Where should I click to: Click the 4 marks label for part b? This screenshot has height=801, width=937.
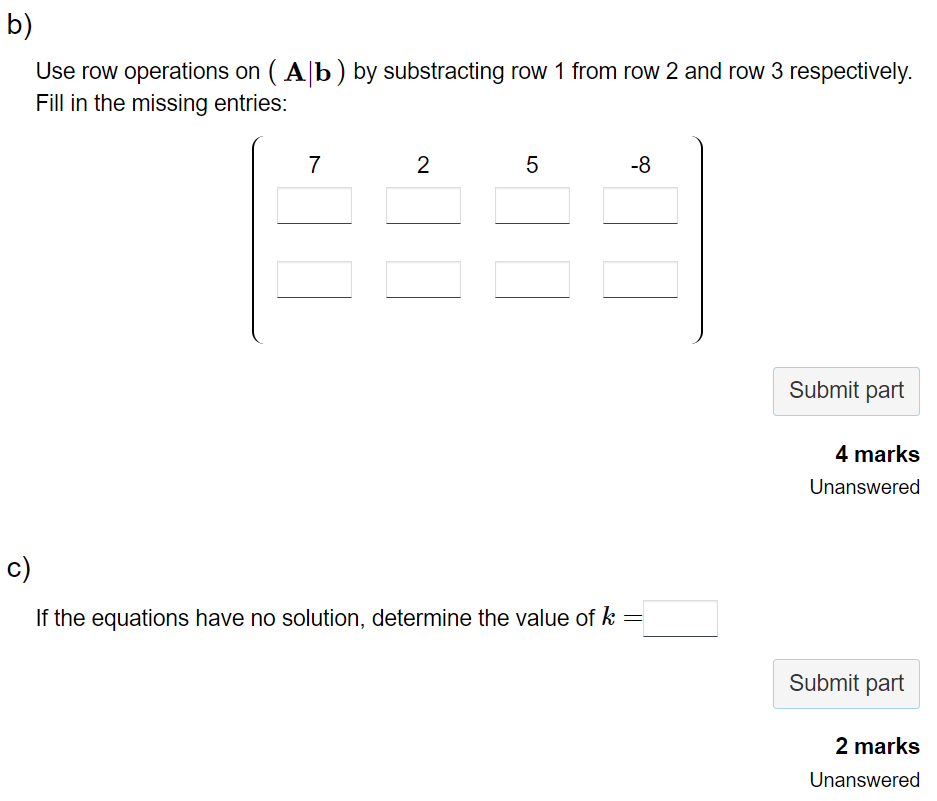[x=877, y=454]
